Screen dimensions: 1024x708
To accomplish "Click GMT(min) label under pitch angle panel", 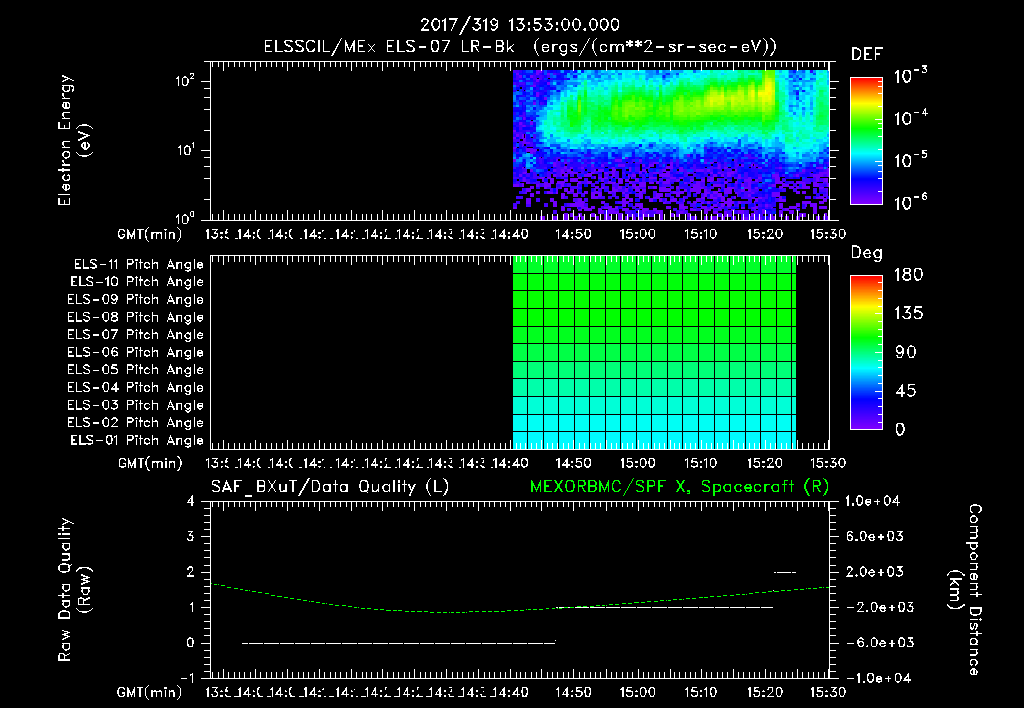I will click(x=150, y=464).
